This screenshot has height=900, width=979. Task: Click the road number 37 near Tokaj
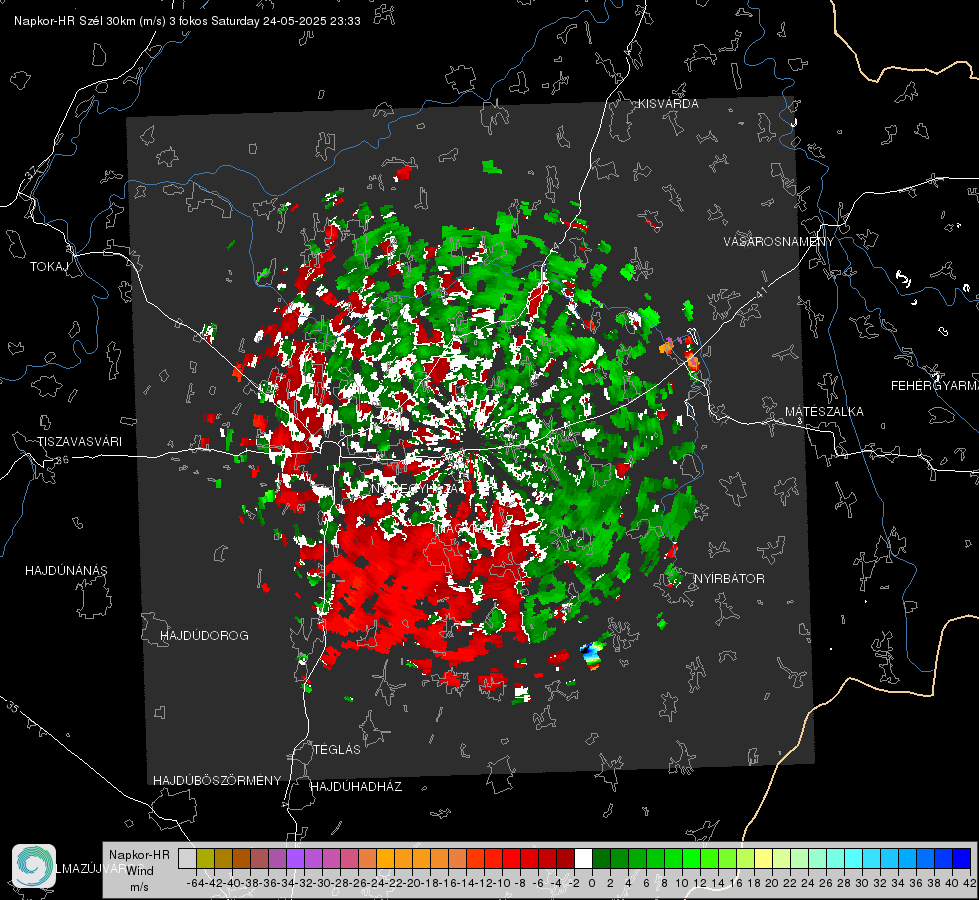point(32,172)
